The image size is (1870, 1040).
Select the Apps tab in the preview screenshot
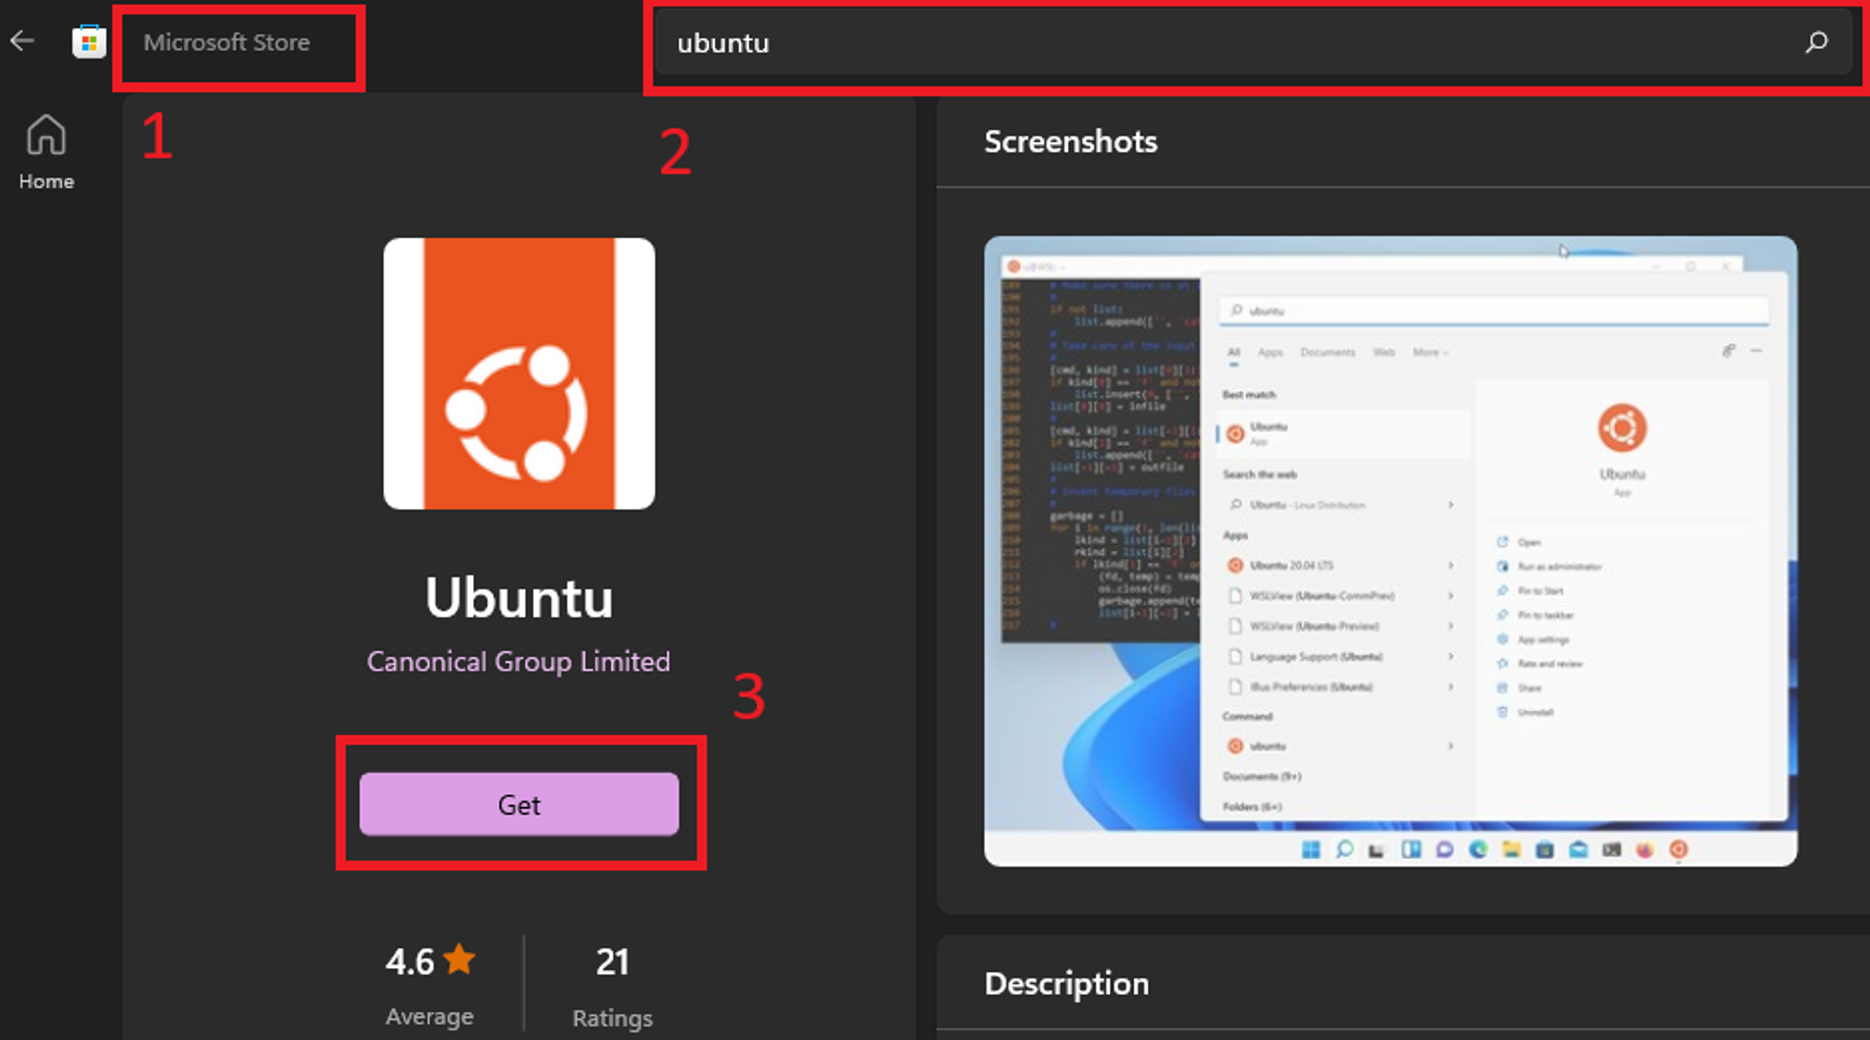(1270, 352)
